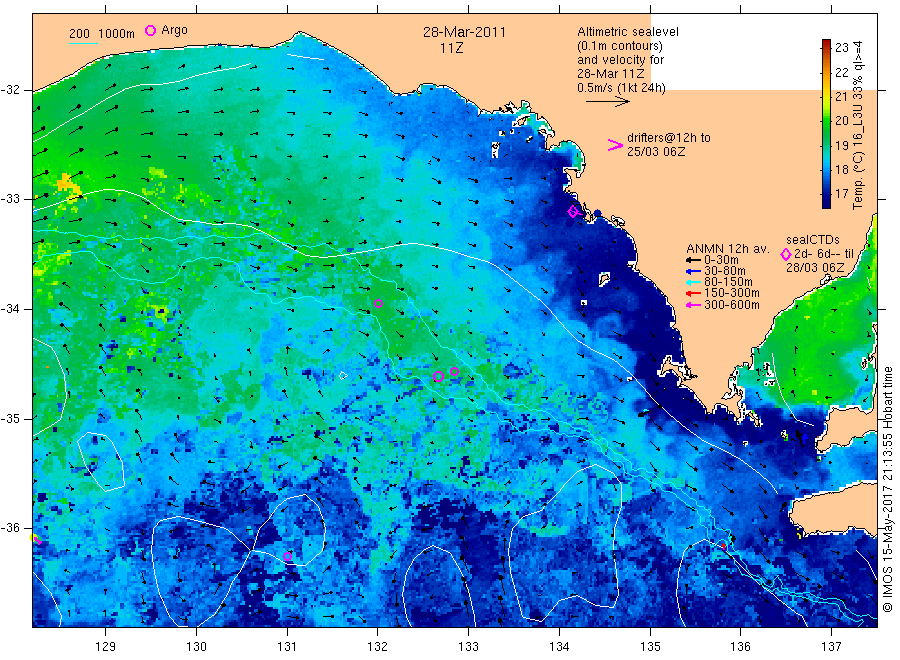Viewport: 900px width, 660px height.
Task: Click the 'drifters@12h to' label
Action: [669, 138]
